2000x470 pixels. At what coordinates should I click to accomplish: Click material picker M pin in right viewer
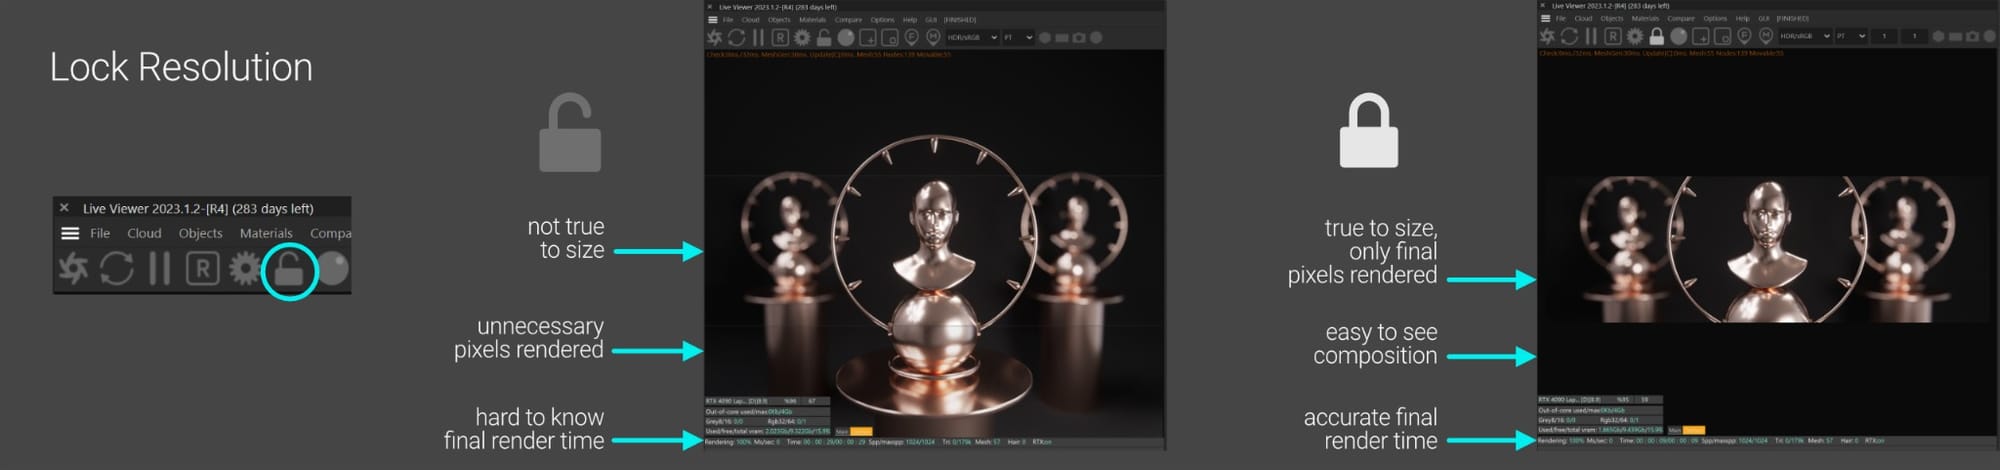click(x=1766, y=36)
